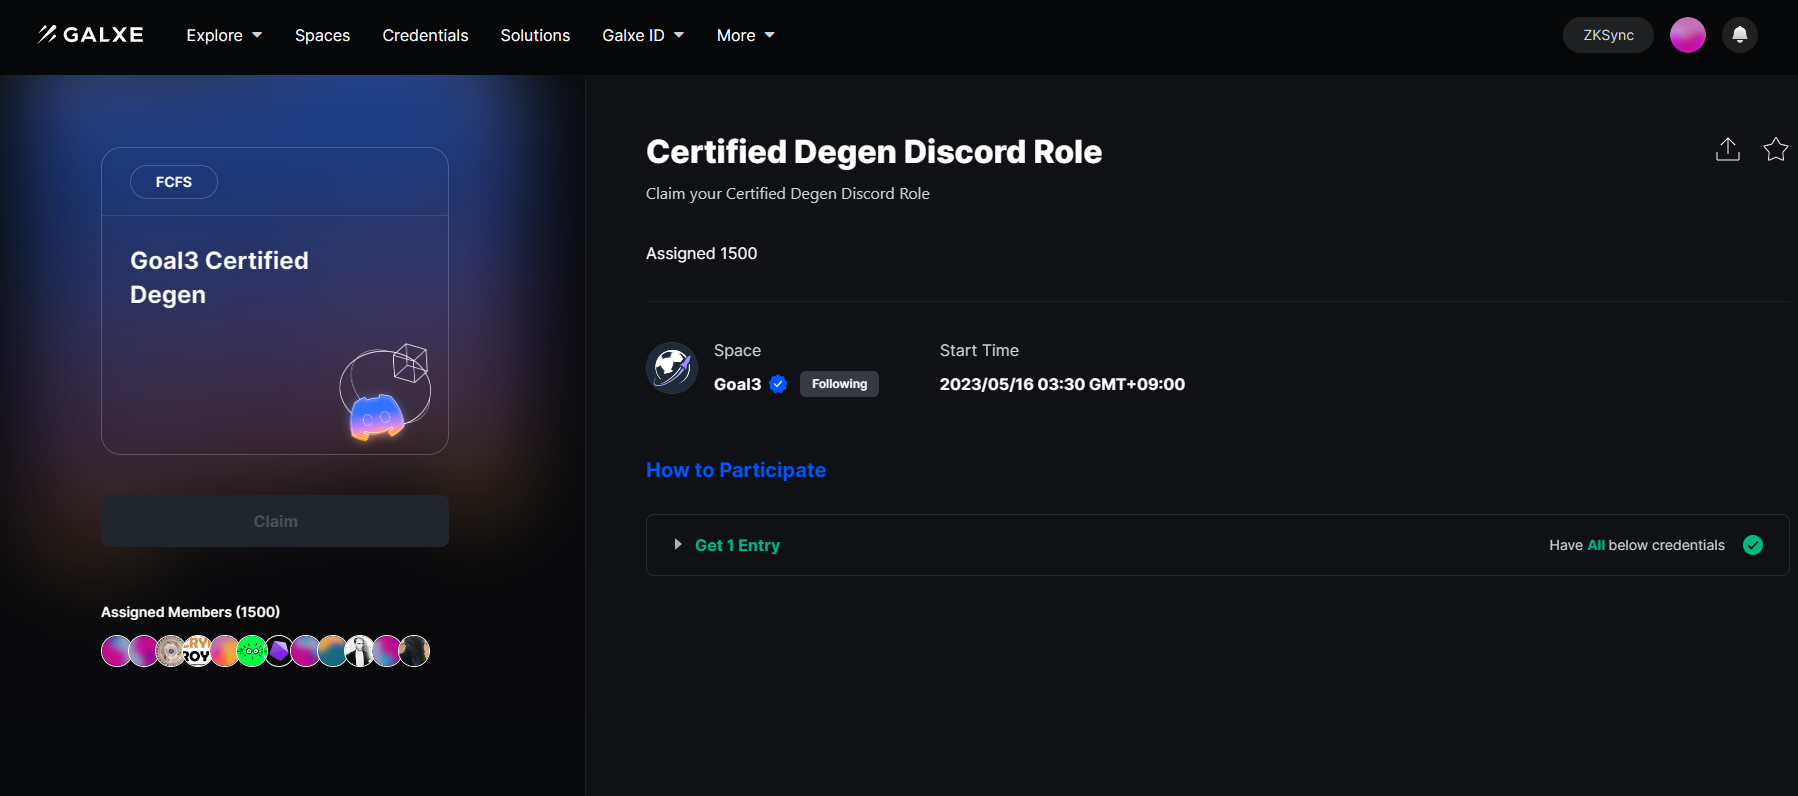Expand the Get 1 Entry triangle
1798x796 pixels.
[x=678, y=545]
